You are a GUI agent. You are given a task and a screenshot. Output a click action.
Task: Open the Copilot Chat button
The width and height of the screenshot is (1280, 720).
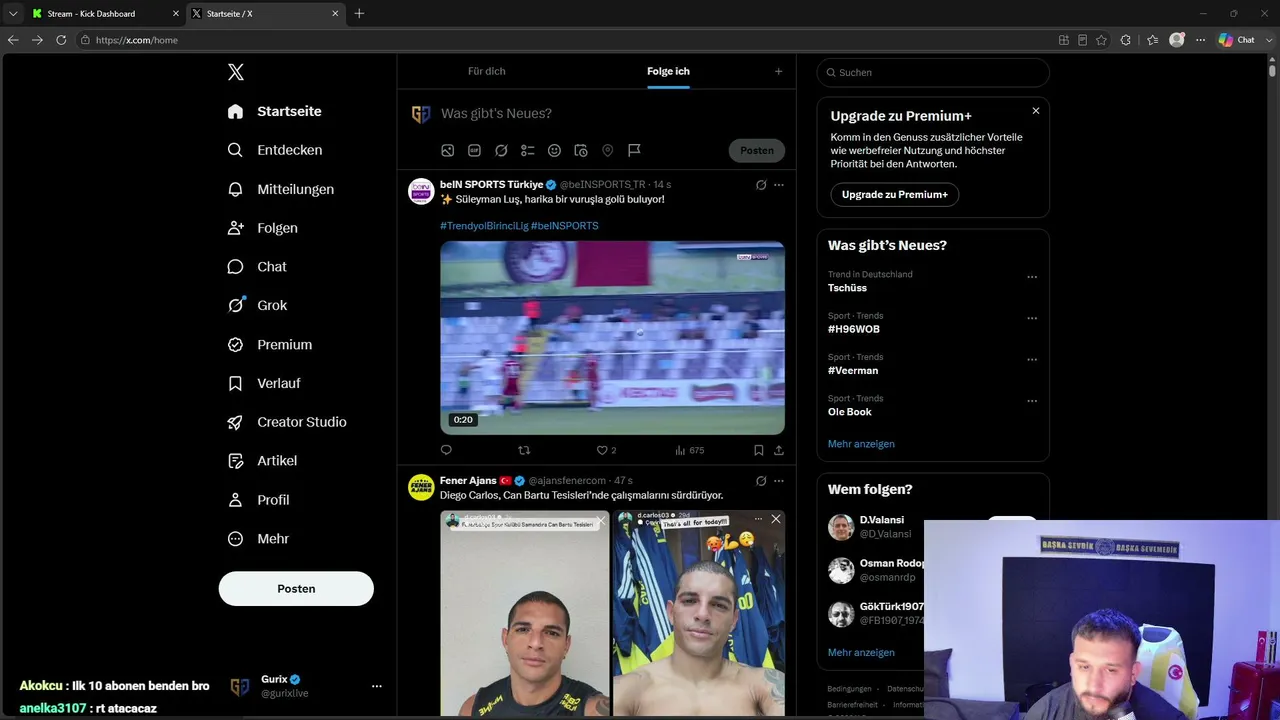click(1237, 40)
